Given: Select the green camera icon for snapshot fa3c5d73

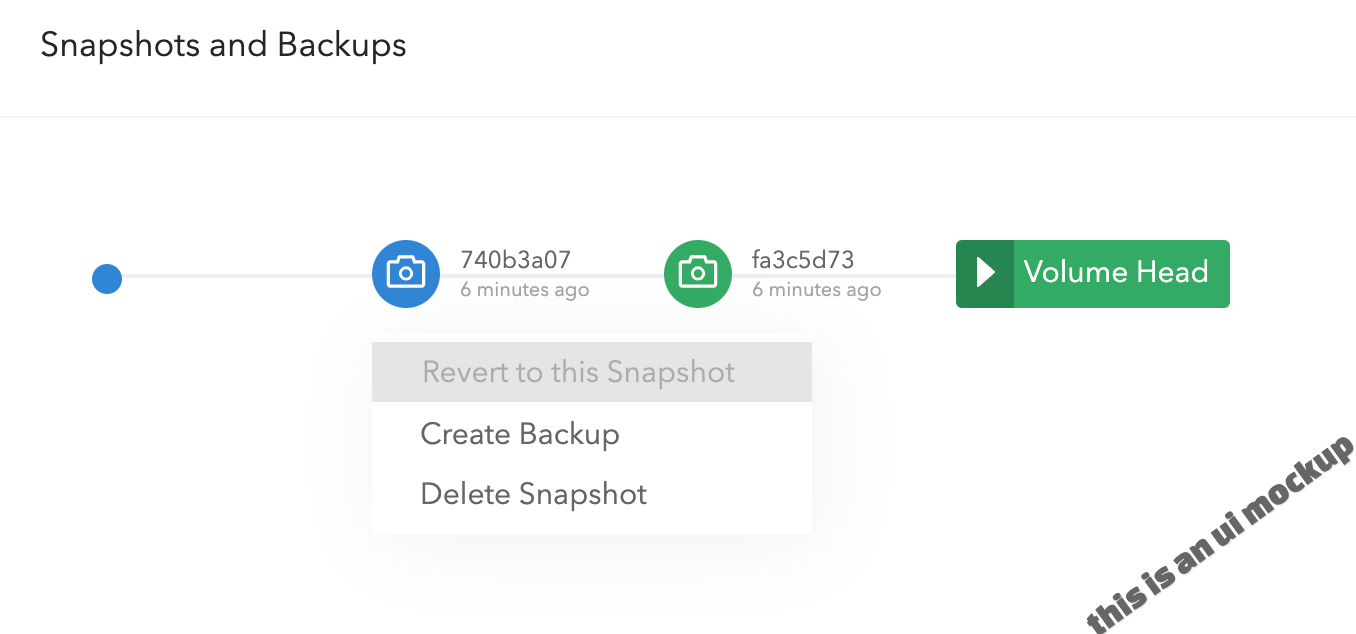Looking at the screenshot, I should 697,273.
